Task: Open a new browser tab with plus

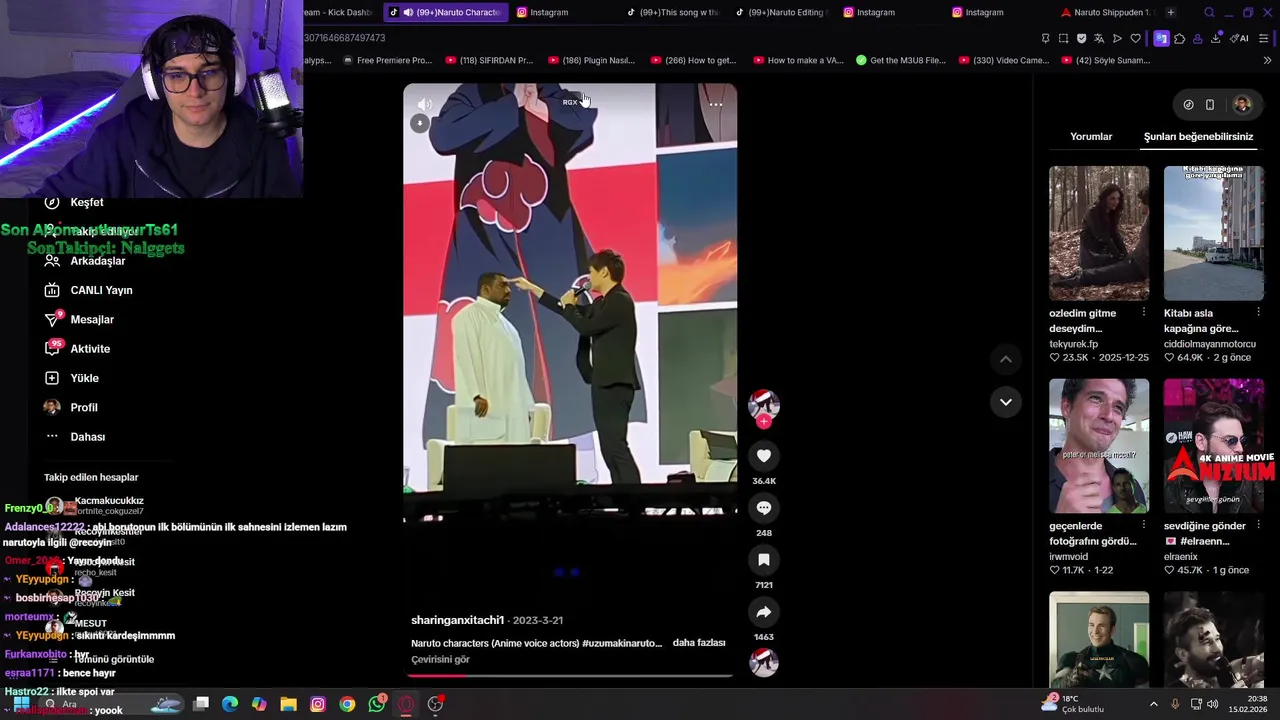Action: [x=1170, y=12]
